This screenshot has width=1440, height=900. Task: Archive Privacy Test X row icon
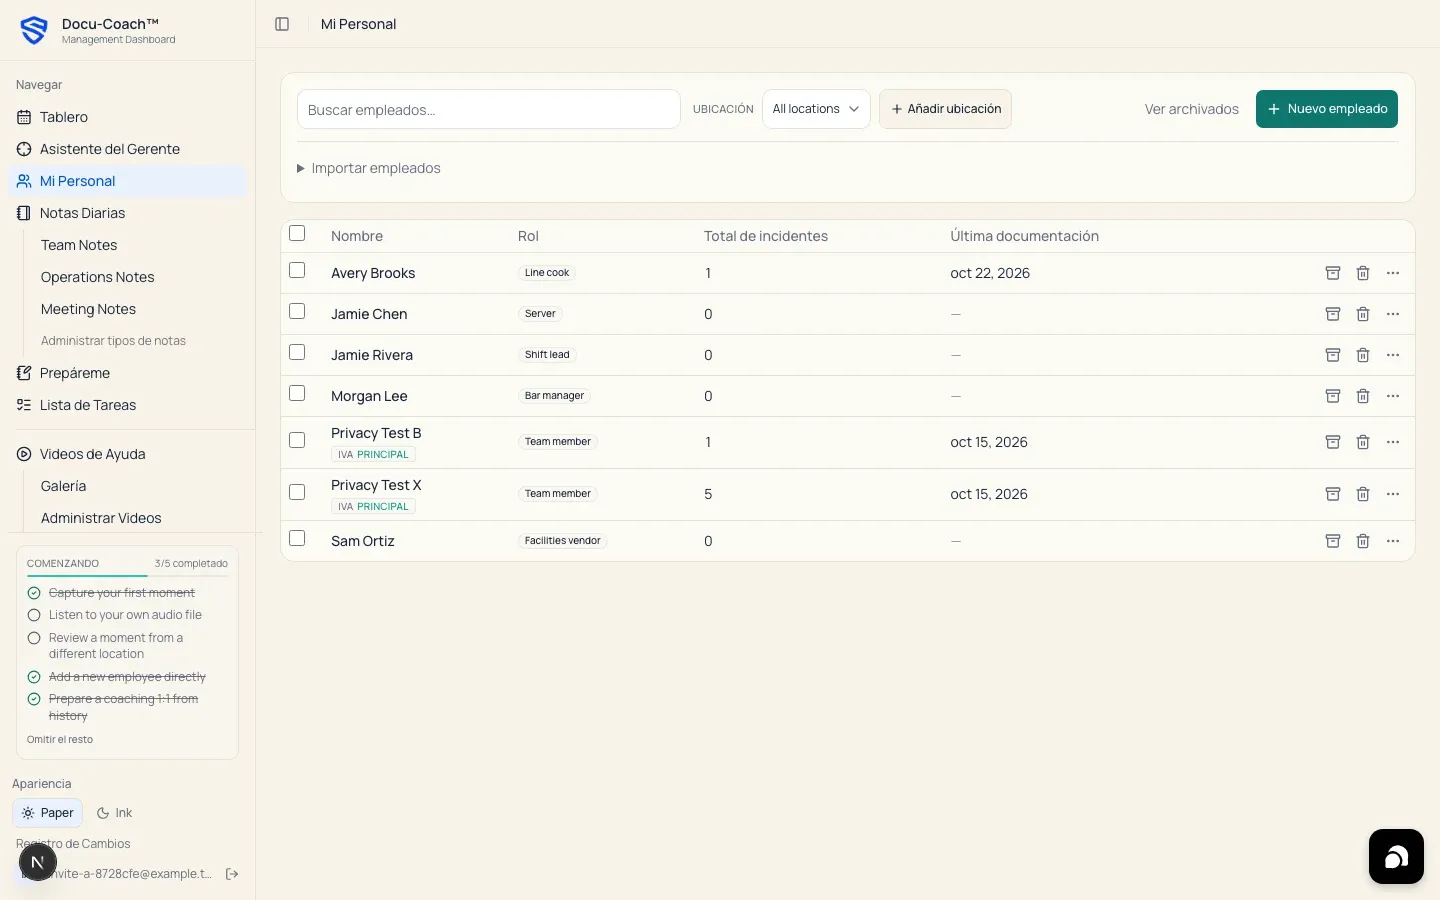(x=1333, y=494)
